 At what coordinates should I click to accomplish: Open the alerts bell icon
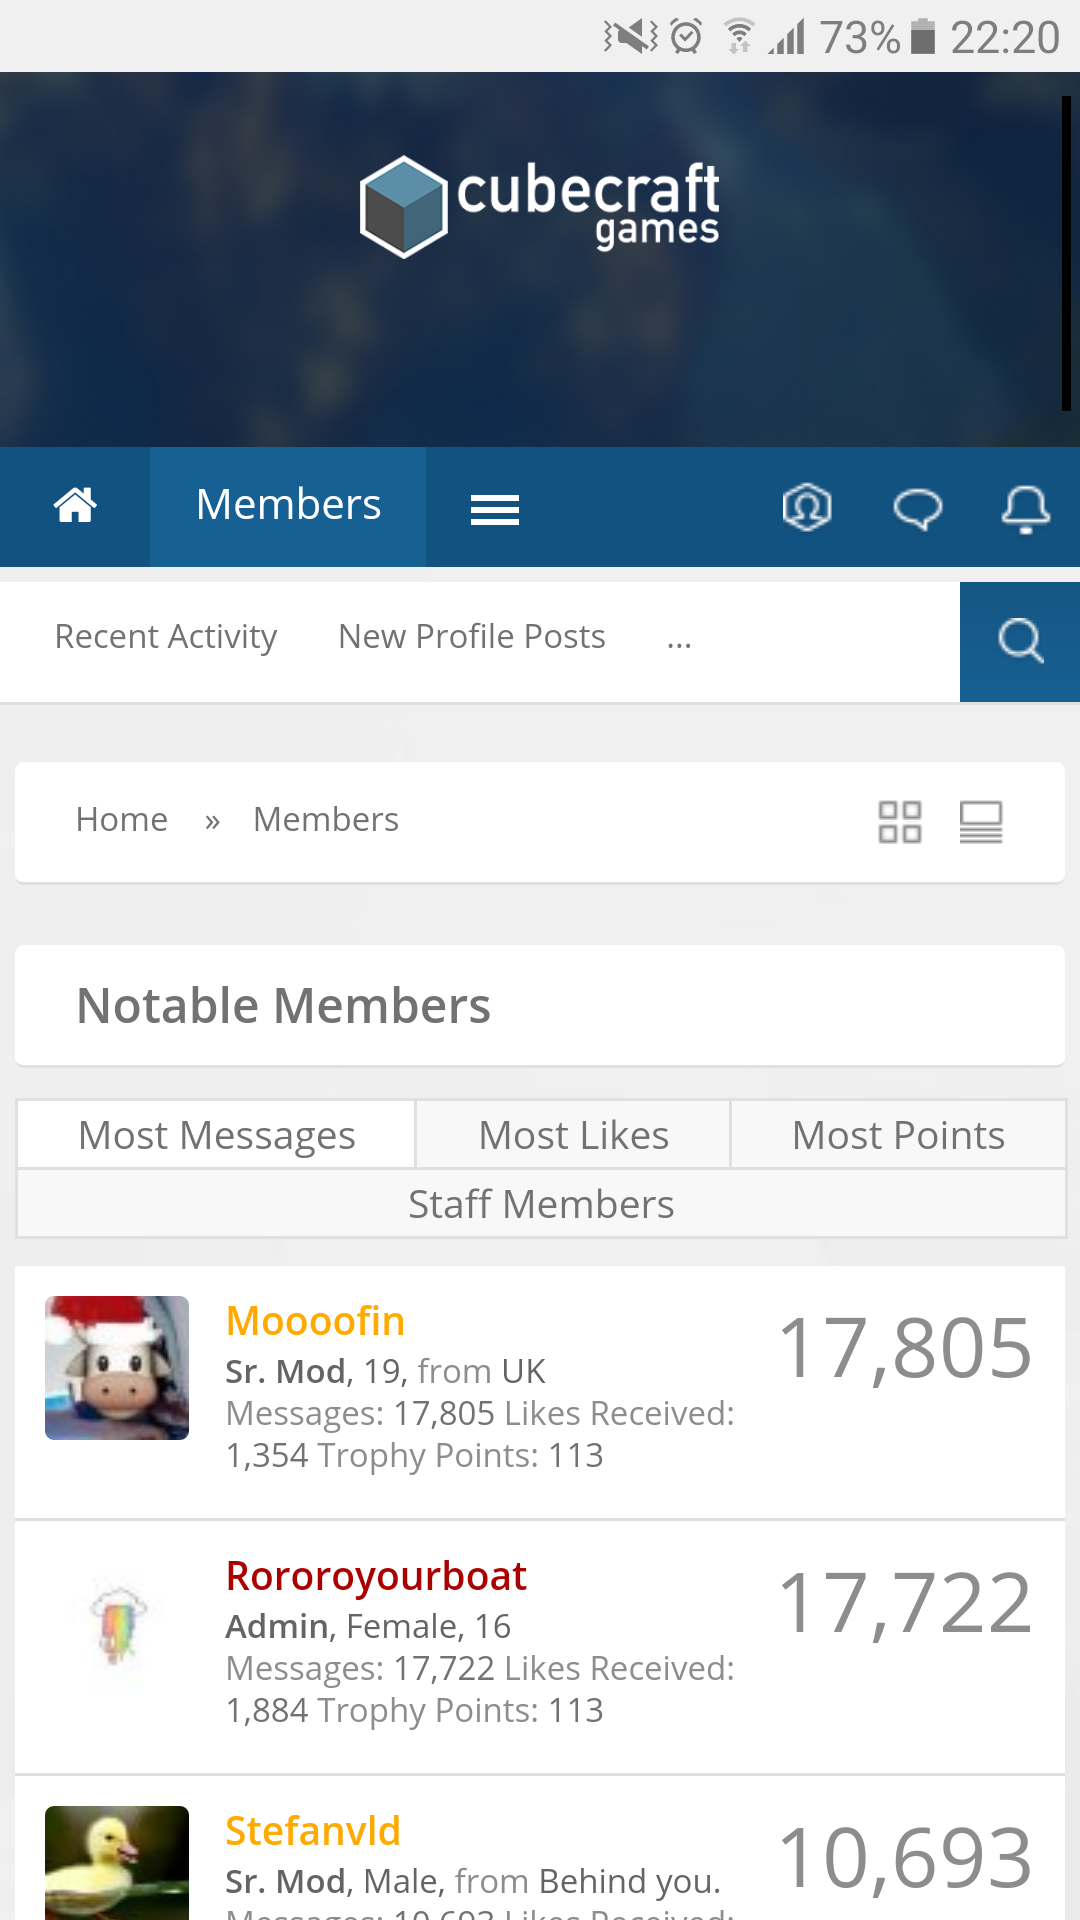[1026, 509]
